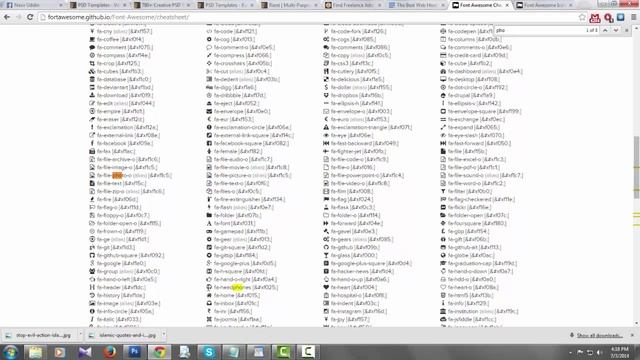Image resolution: width=640 pixels, height=360 pixels.
Task: Click the fa-graduation-cap icon glyph
Action: [x=443, y=263]
